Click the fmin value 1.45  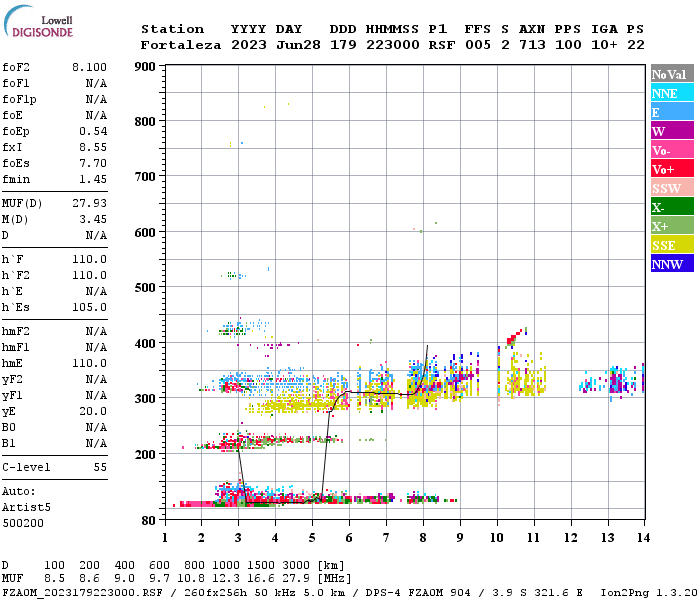click(x=93, y=179)
